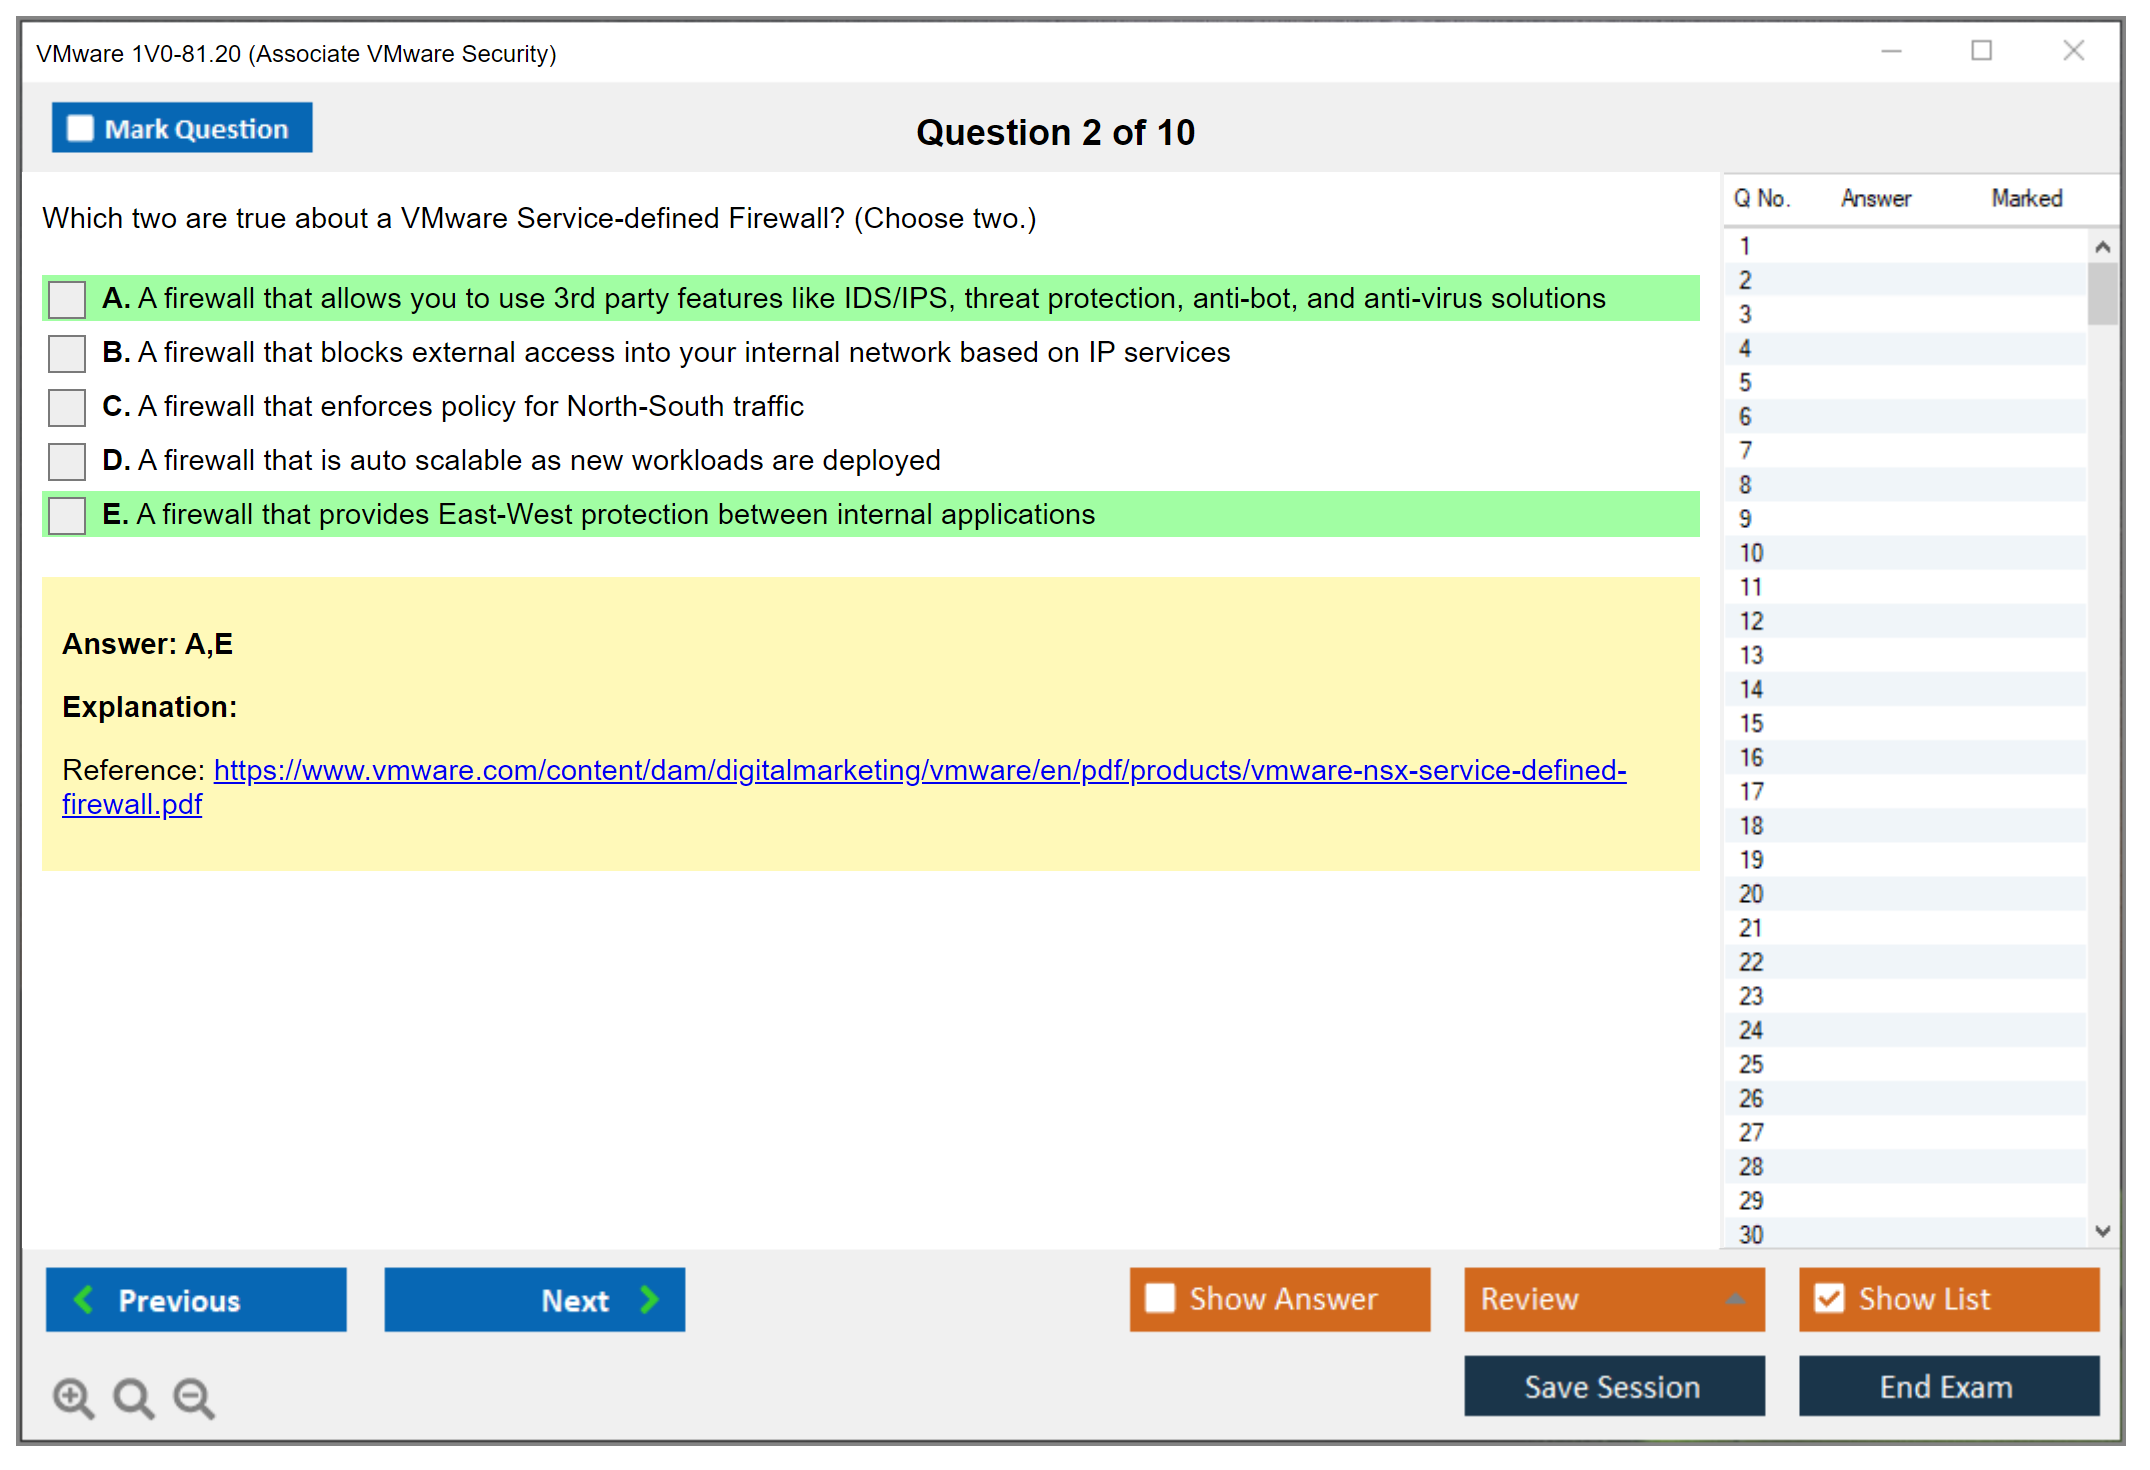Click the green left chevron on Previous
This screenshot has height=1470, width=2150.
[85, 1299]
